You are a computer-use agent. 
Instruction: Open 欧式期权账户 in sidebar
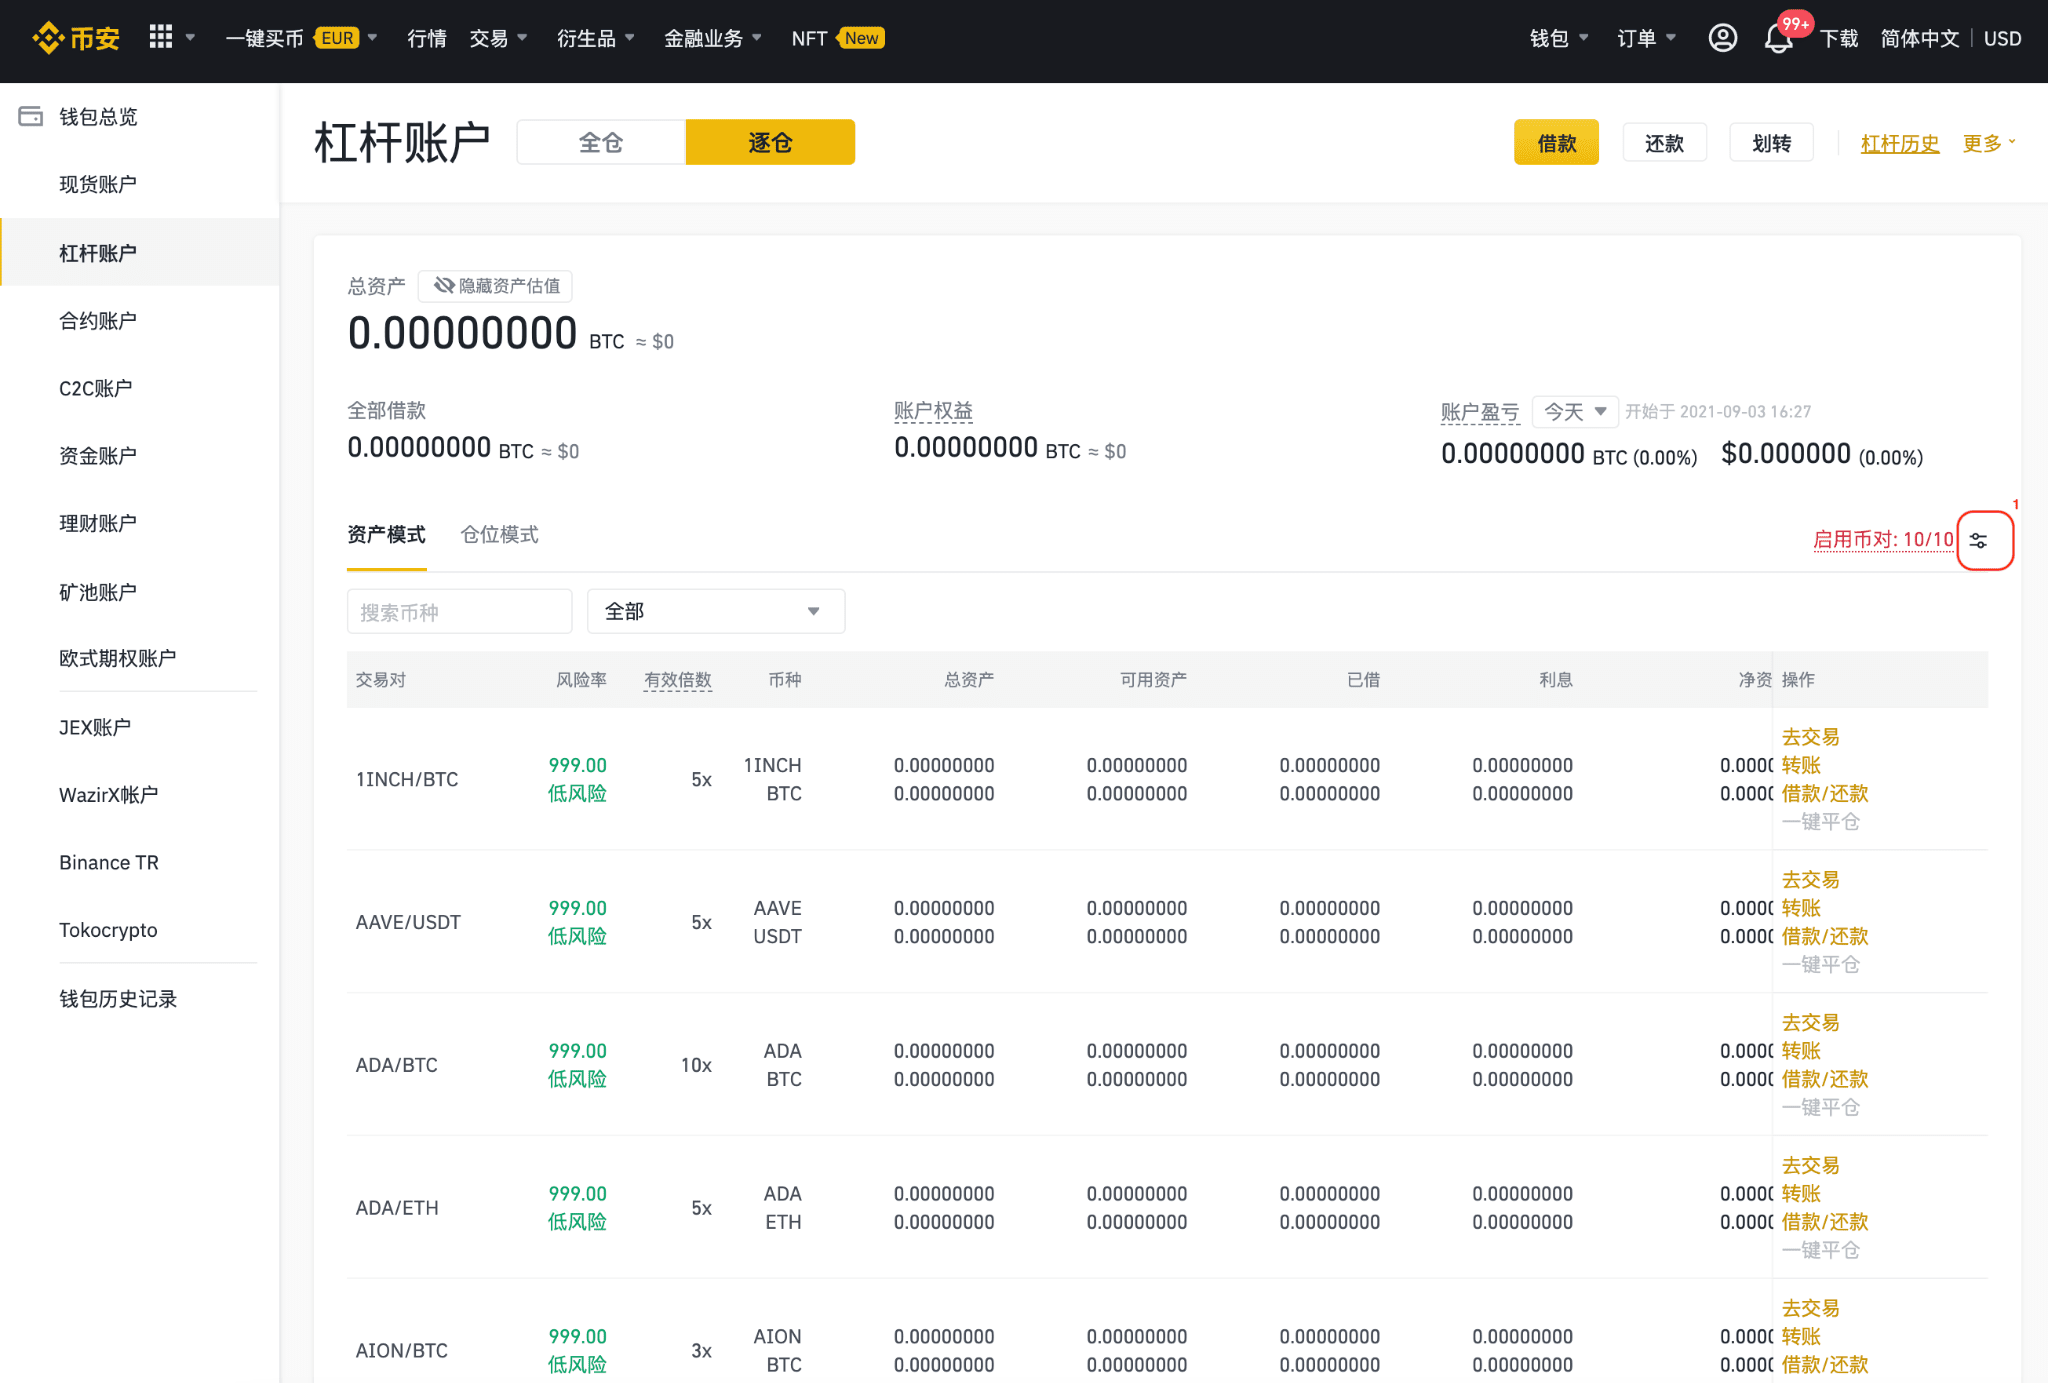point(117,658)
